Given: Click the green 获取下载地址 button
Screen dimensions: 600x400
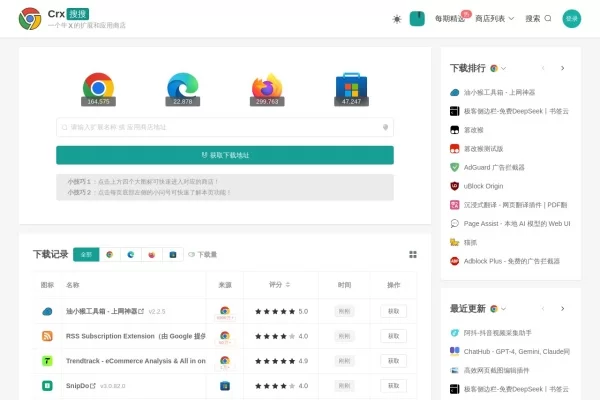Looking at the screenshot, I should point(225,155).
